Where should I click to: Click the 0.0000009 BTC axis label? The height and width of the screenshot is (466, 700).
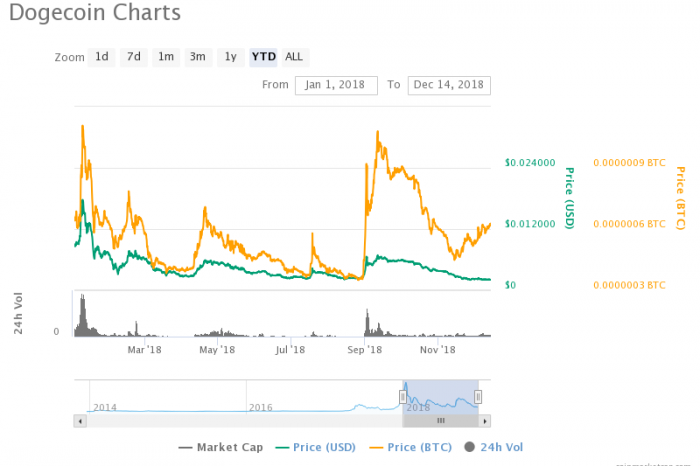click(x=629, y=163)
